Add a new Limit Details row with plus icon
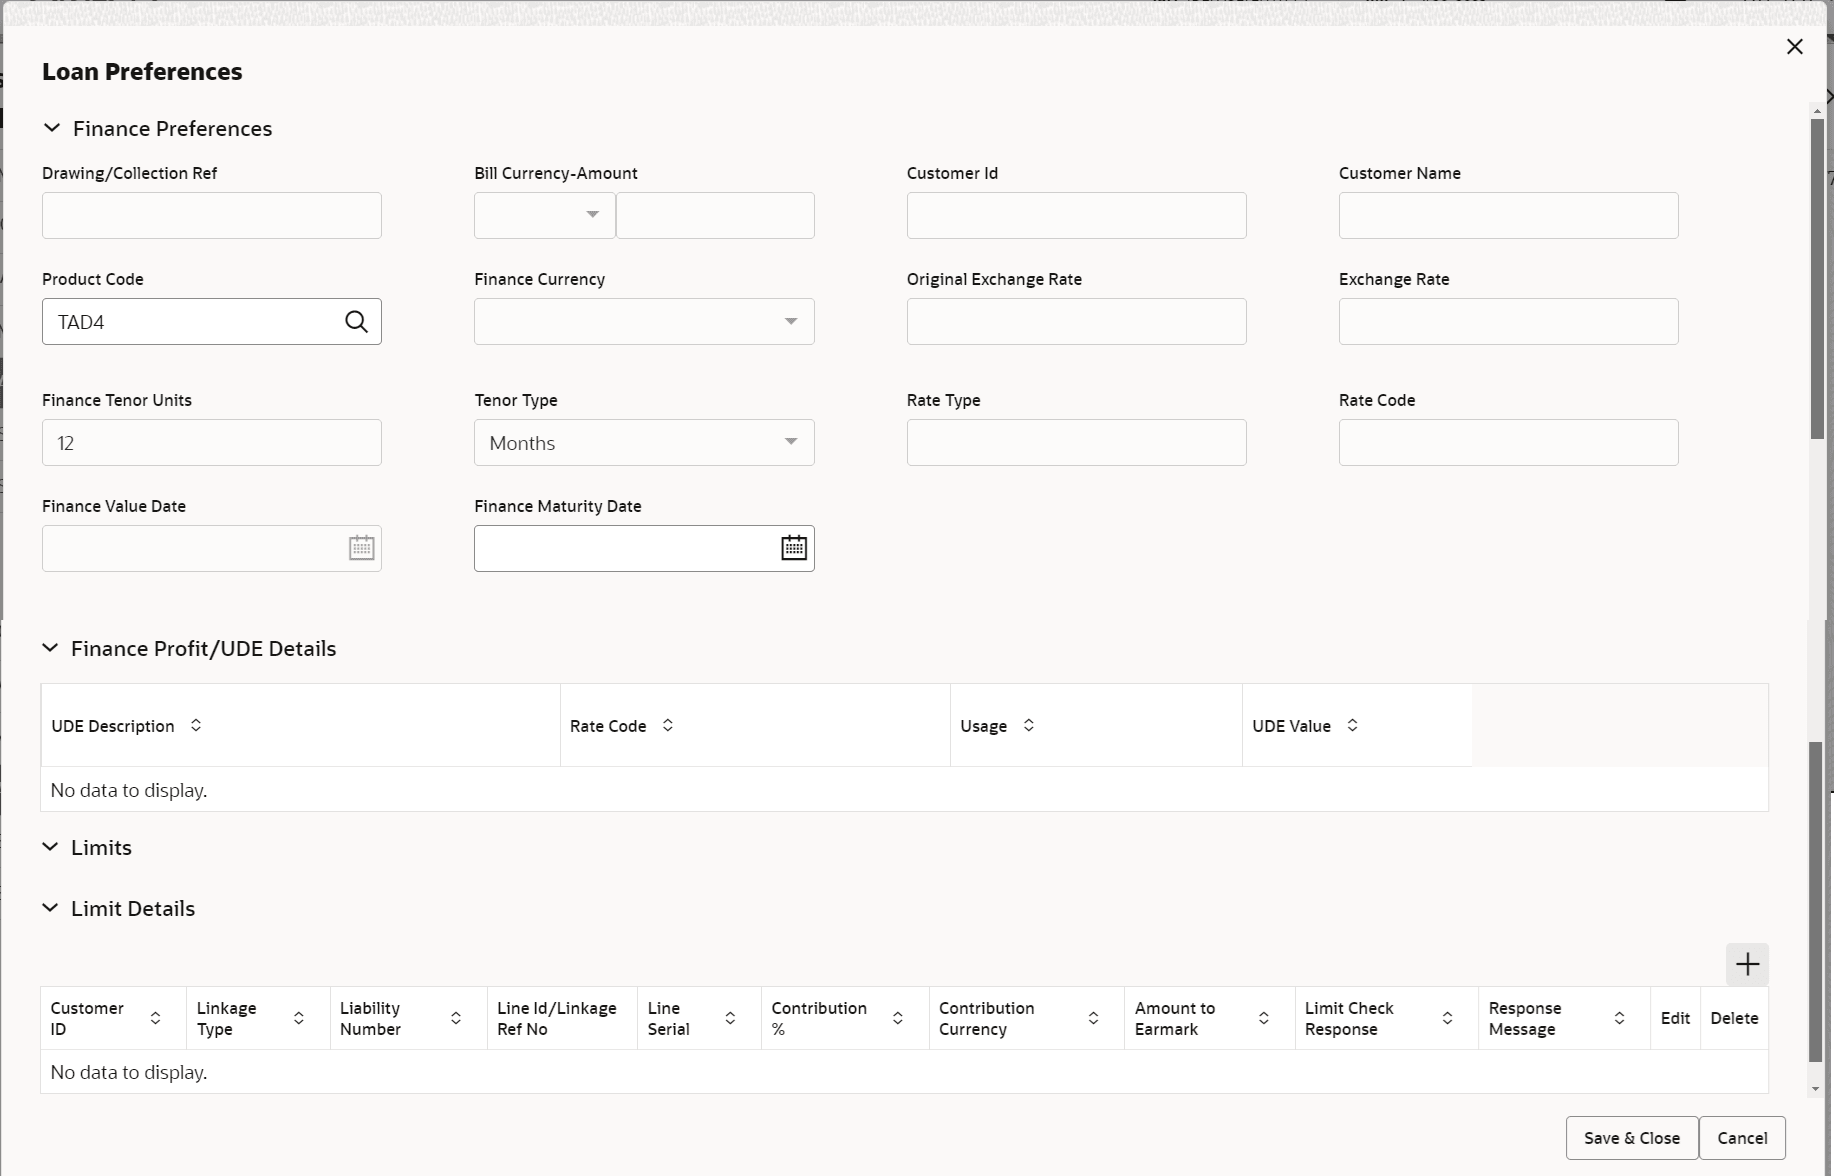 tap(1747, 964)
